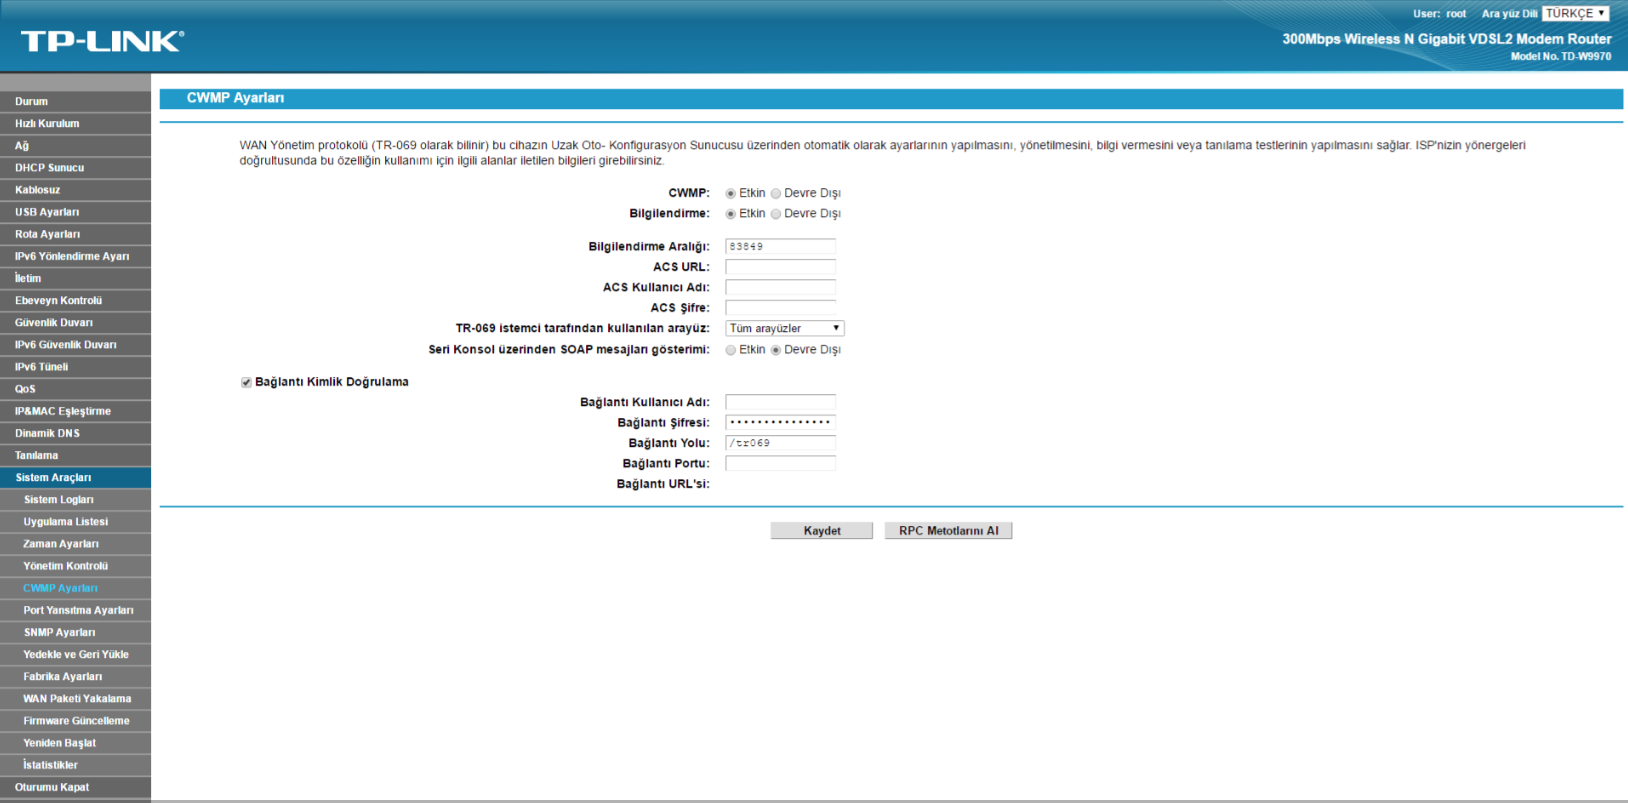Open DHCP Sunucu menu
Screen dimensions: 1628x803
[x=75, y=168]
